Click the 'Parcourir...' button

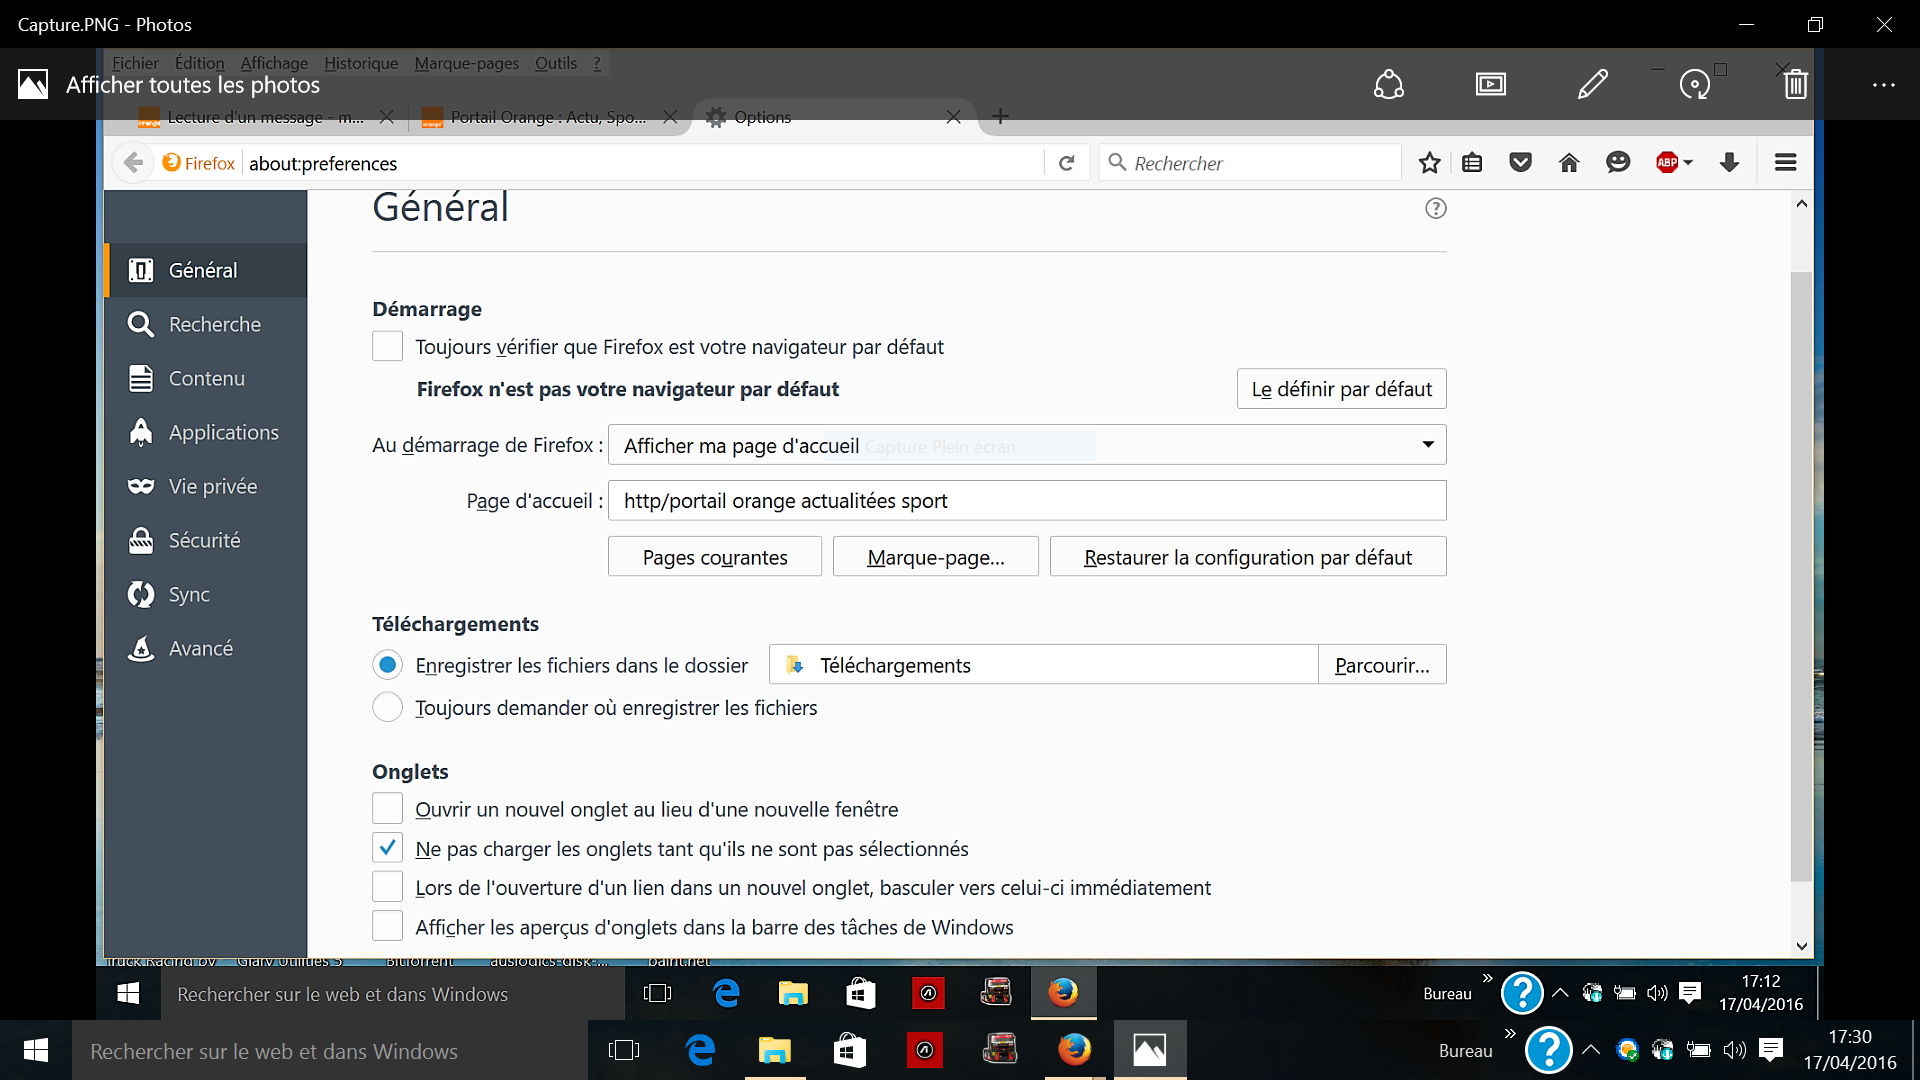pos(1381,665)
